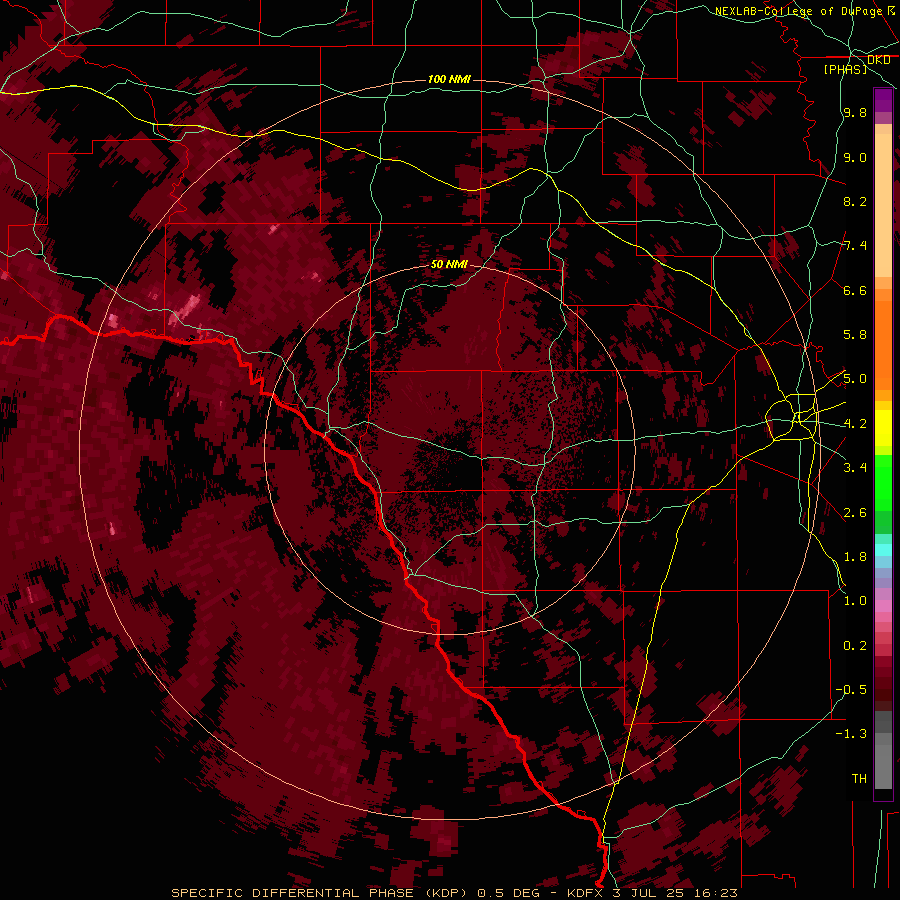Click the TH threshold label

[x=859, y=779]
